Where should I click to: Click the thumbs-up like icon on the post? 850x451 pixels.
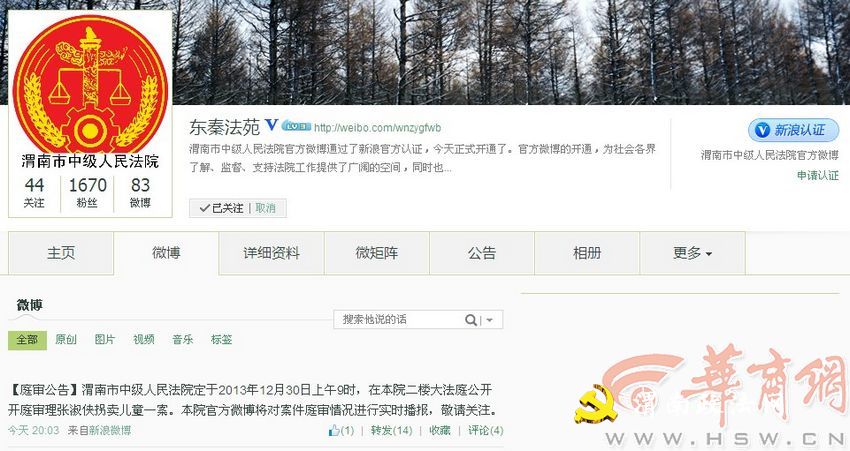334,430
